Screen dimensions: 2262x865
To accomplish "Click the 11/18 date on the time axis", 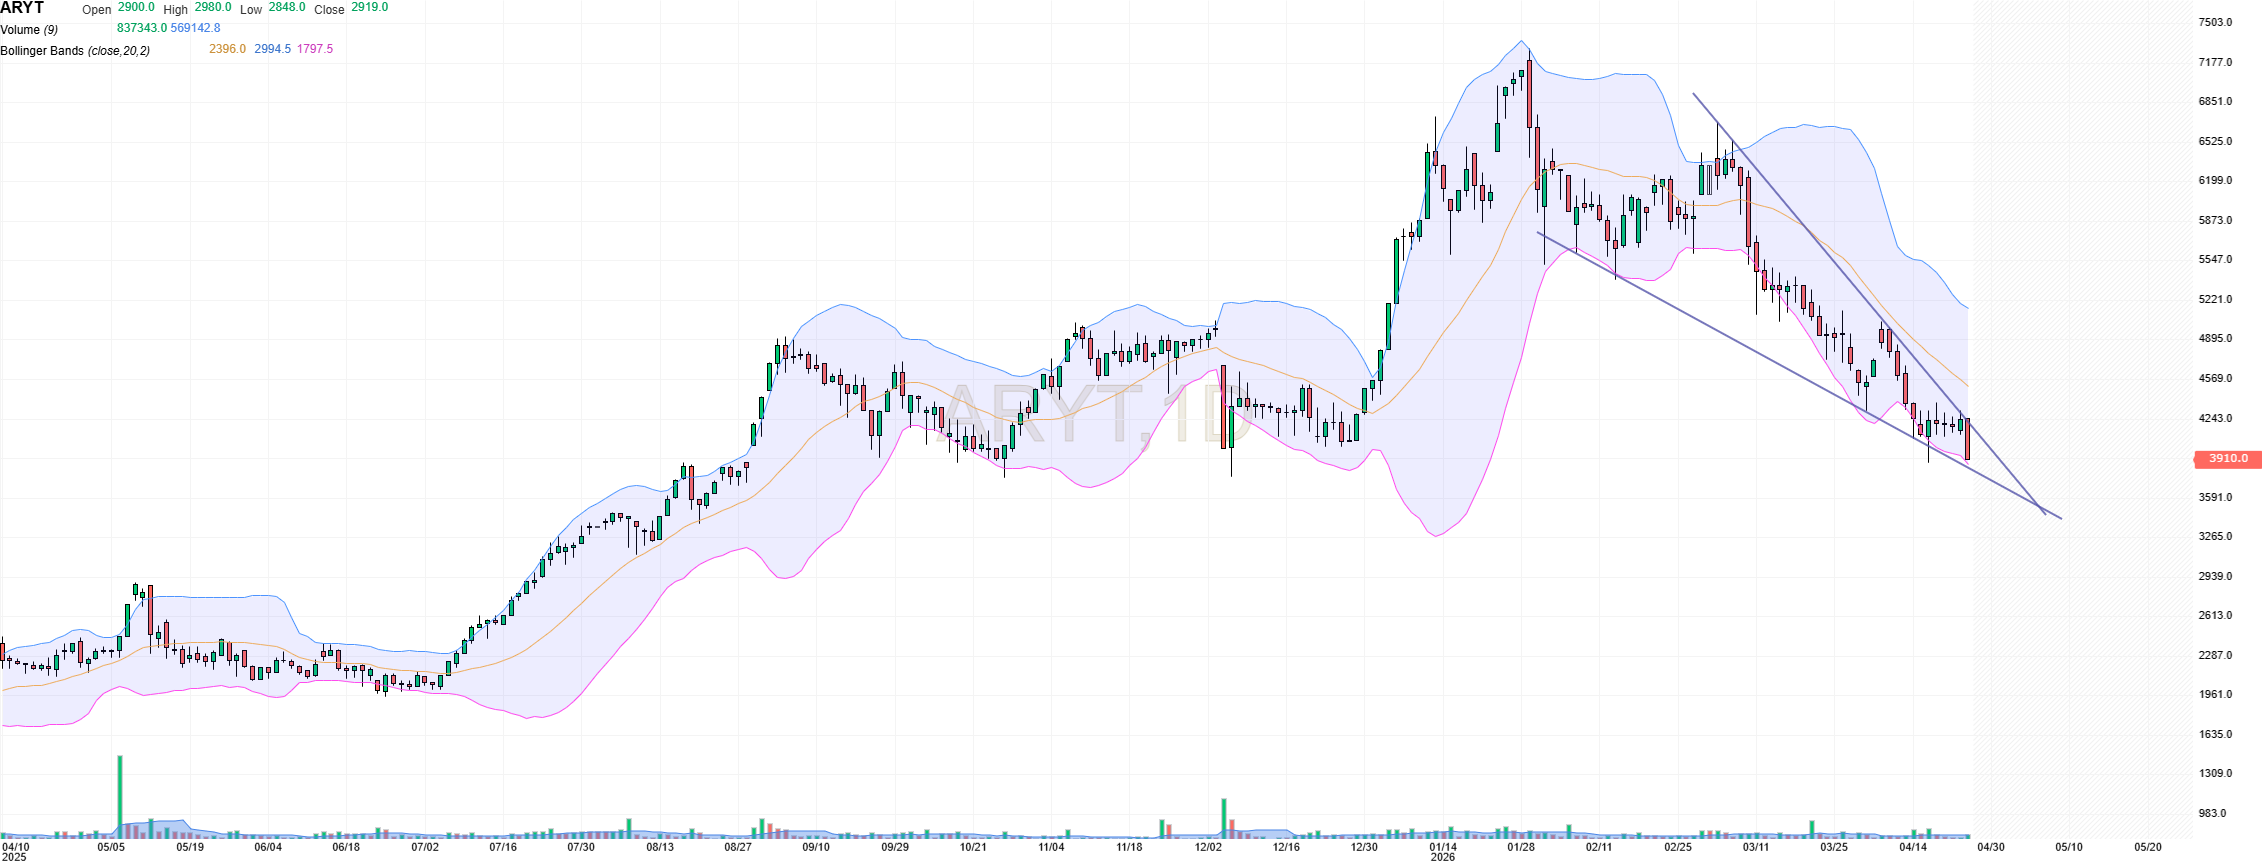I will coord(1129,848).
